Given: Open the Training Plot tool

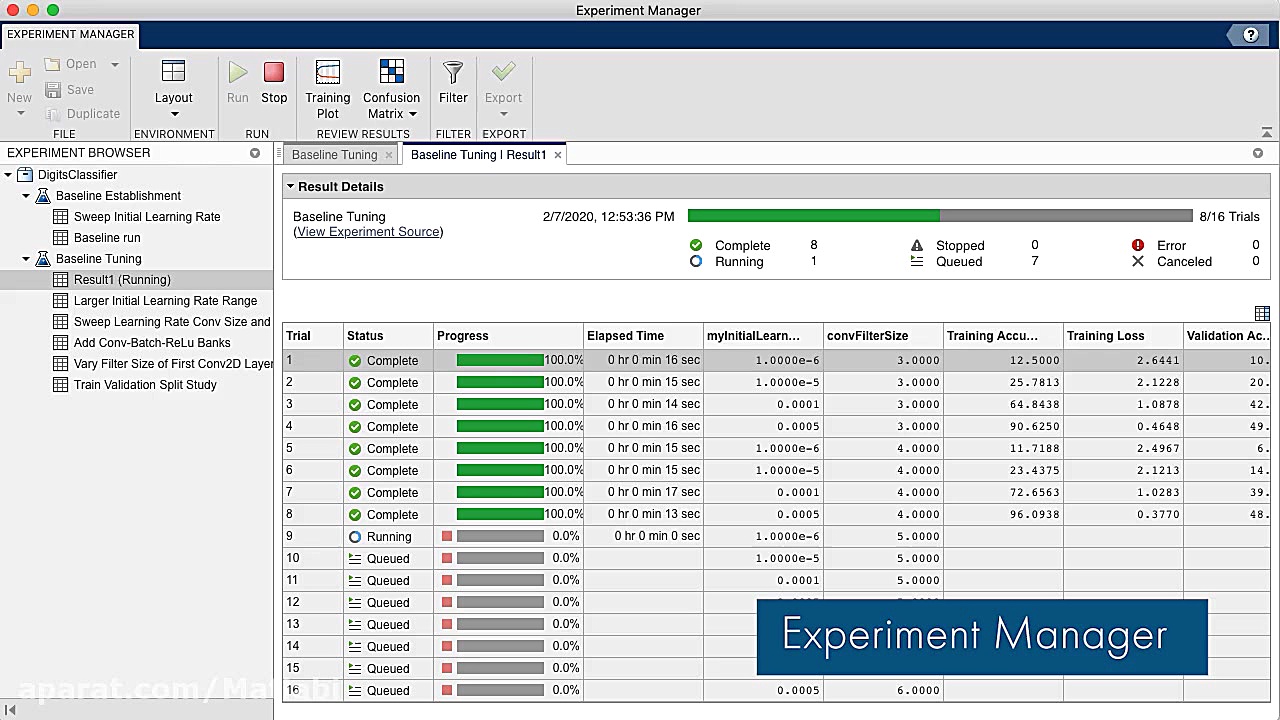Looking at the screenshot, I should pos(327,73).
